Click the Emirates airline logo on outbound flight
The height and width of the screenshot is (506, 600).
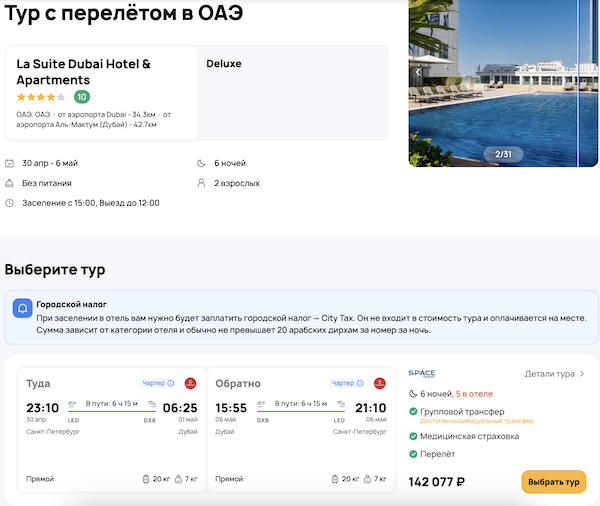(191, 383)
